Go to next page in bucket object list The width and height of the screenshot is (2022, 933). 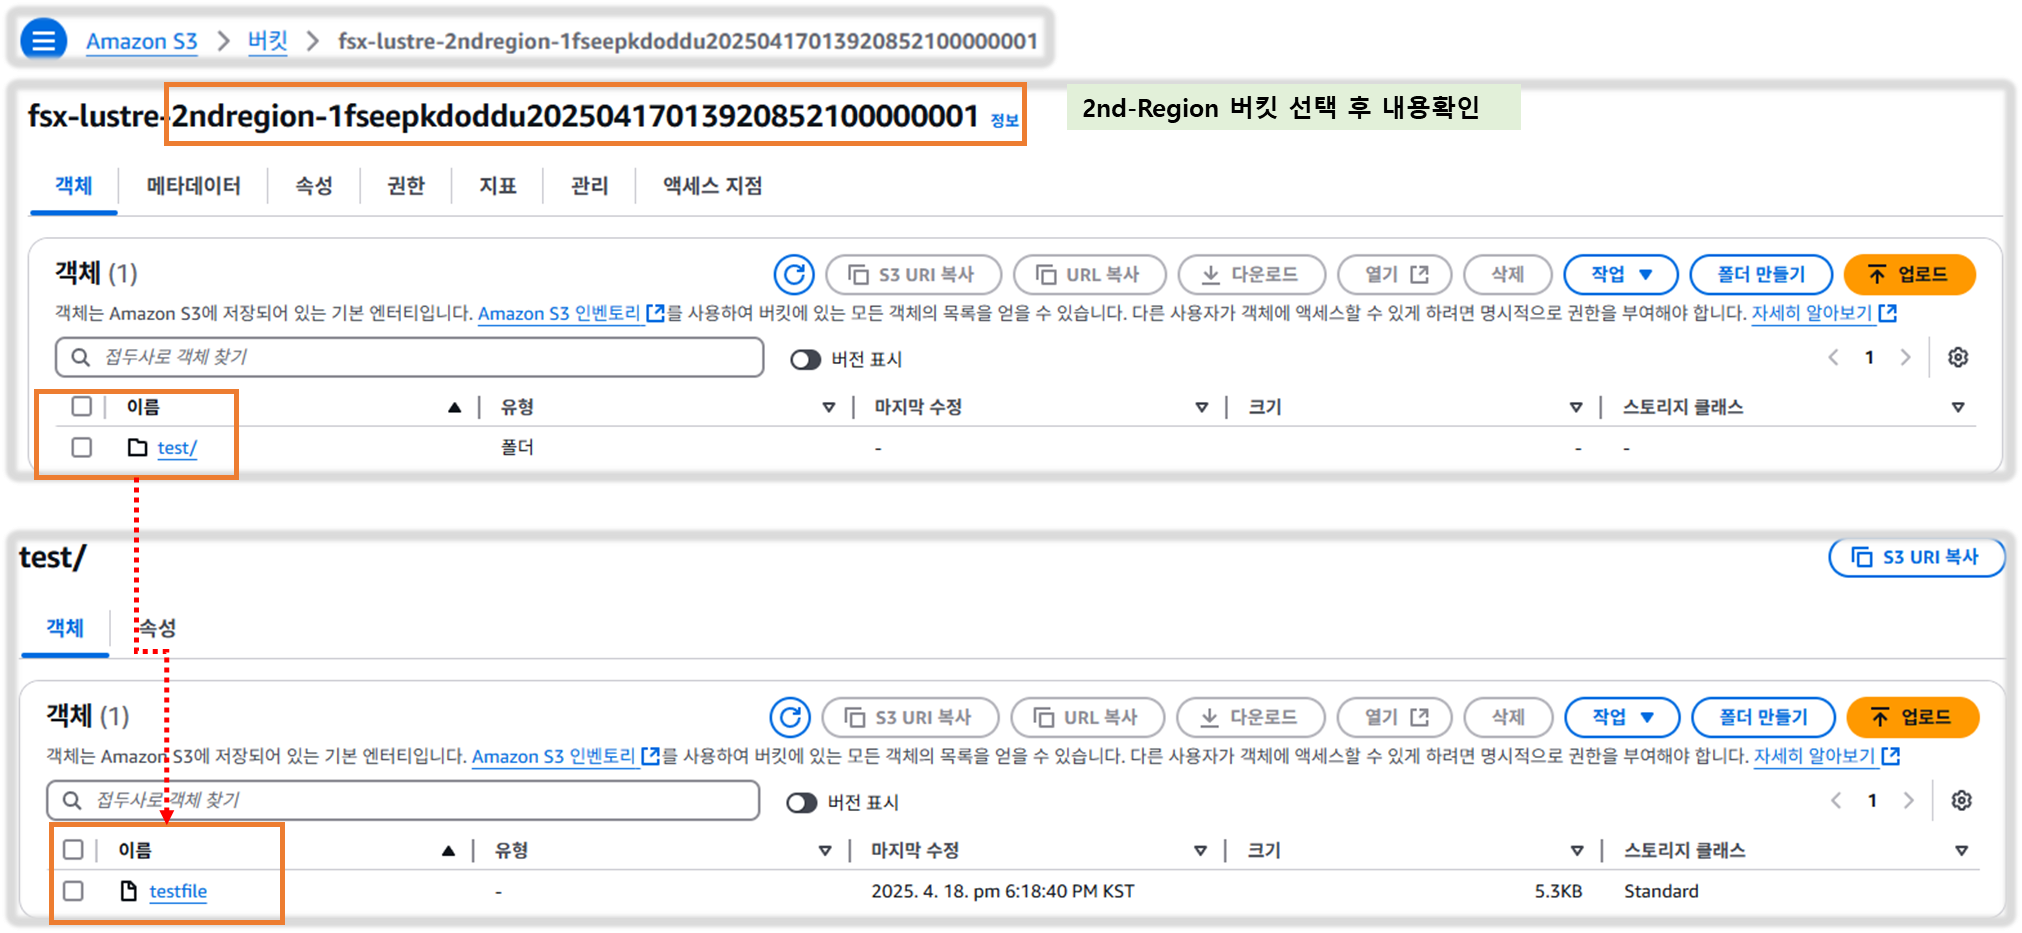point(1905,357)
